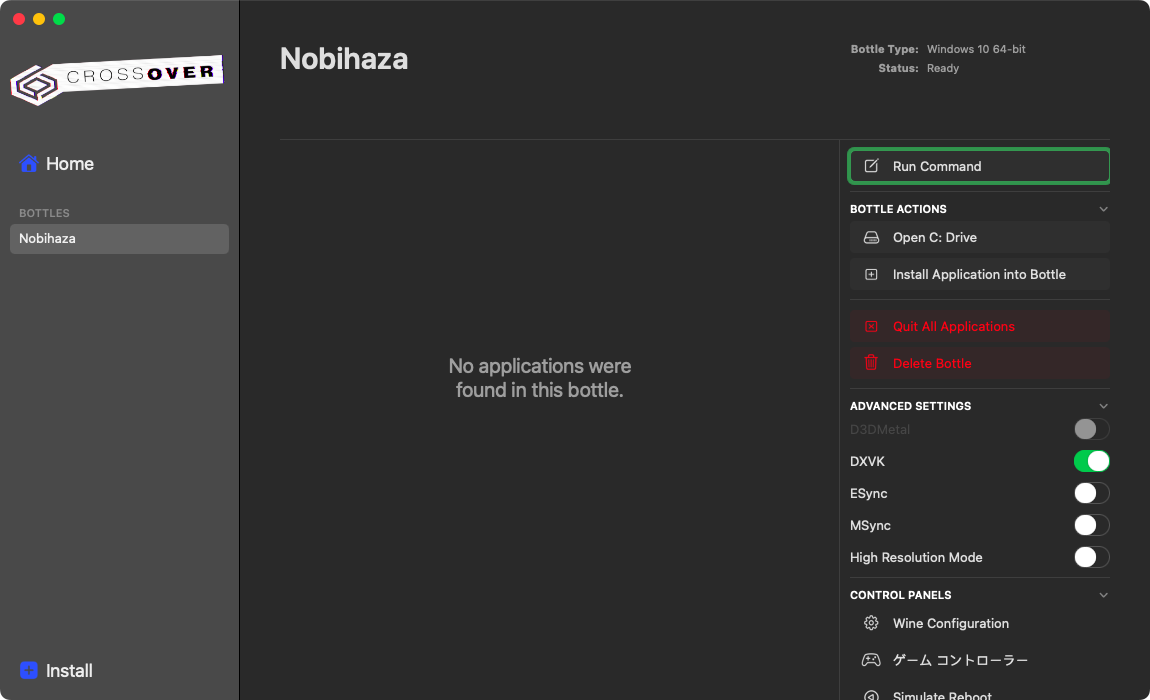1150x700 pixels.
Task: Click the Open C: Drive disk icon
Action: pyautogui.click(x=871, y=238)
